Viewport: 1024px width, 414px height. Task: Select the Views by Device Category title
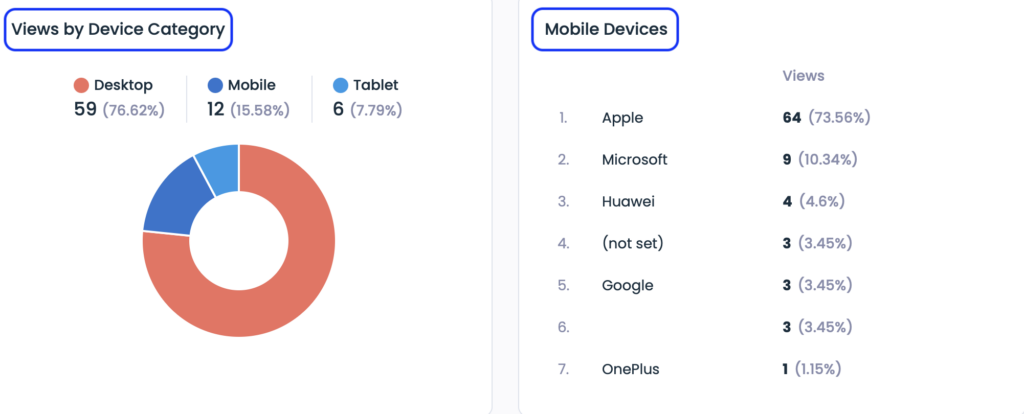tap(118, 29)
